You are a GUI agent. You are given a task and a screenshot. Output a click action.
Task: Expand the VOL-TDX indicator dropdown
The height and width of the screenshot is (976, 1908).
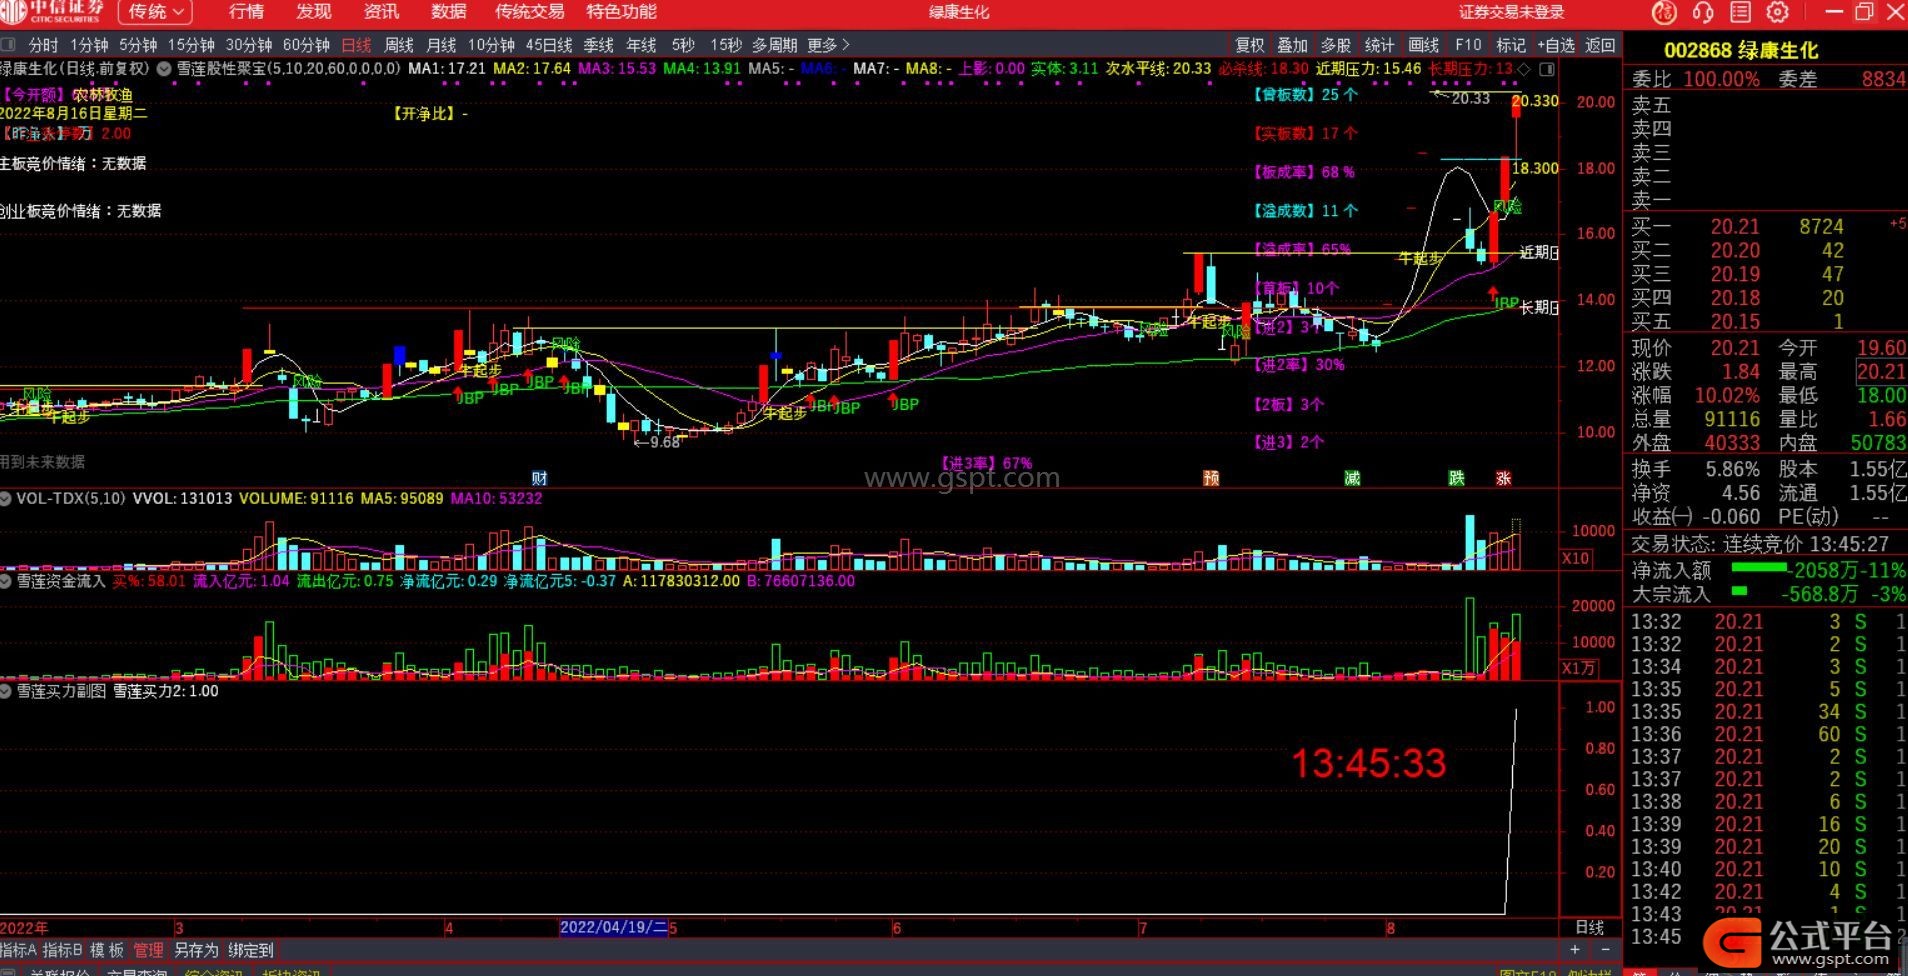click(x=6, y=498)
